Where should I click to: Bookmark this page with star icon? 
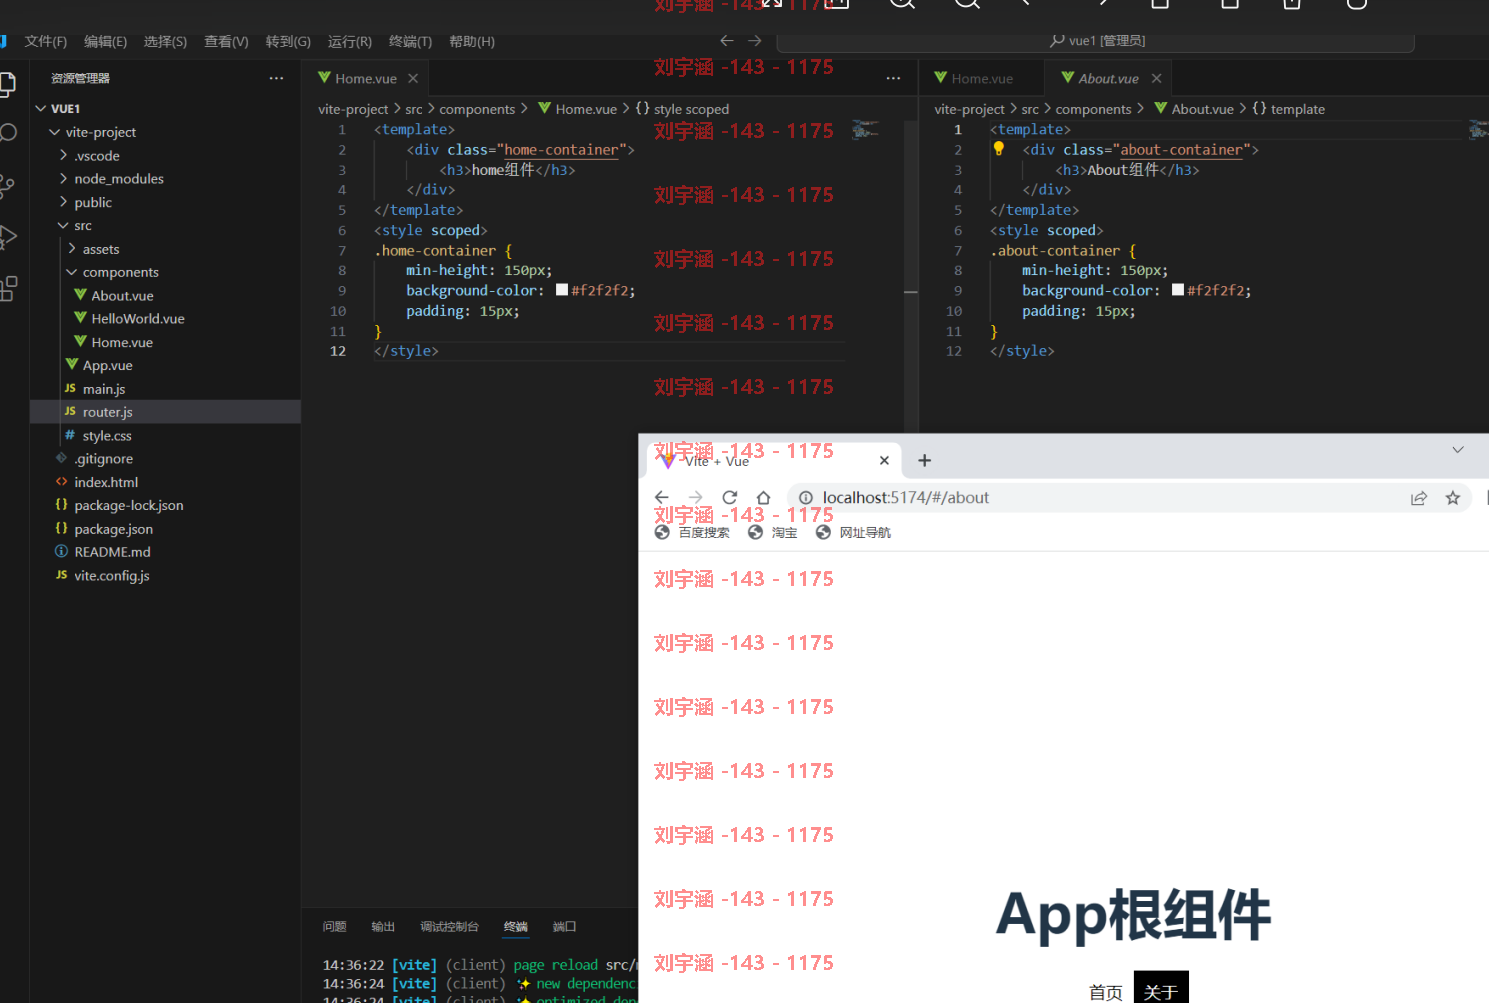pyautogui.click(x=1453, y=498)
